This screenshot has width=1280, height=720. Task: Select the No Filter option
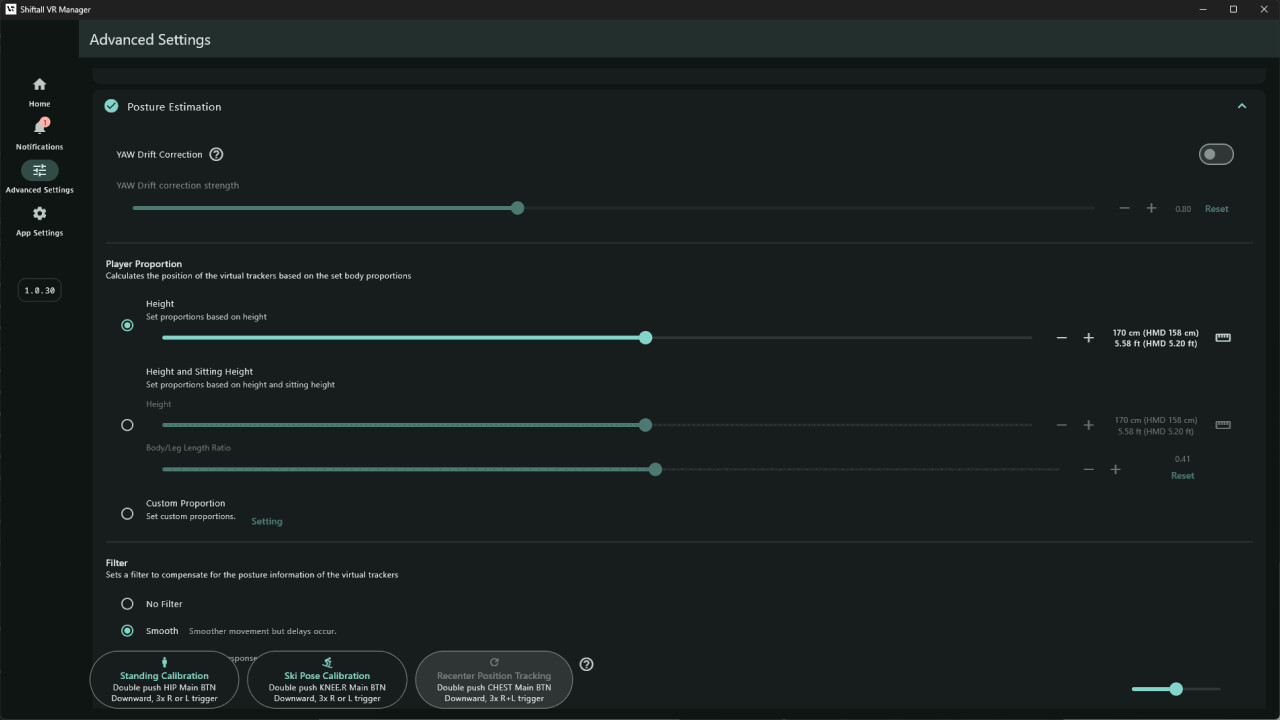tap(127, 603)
